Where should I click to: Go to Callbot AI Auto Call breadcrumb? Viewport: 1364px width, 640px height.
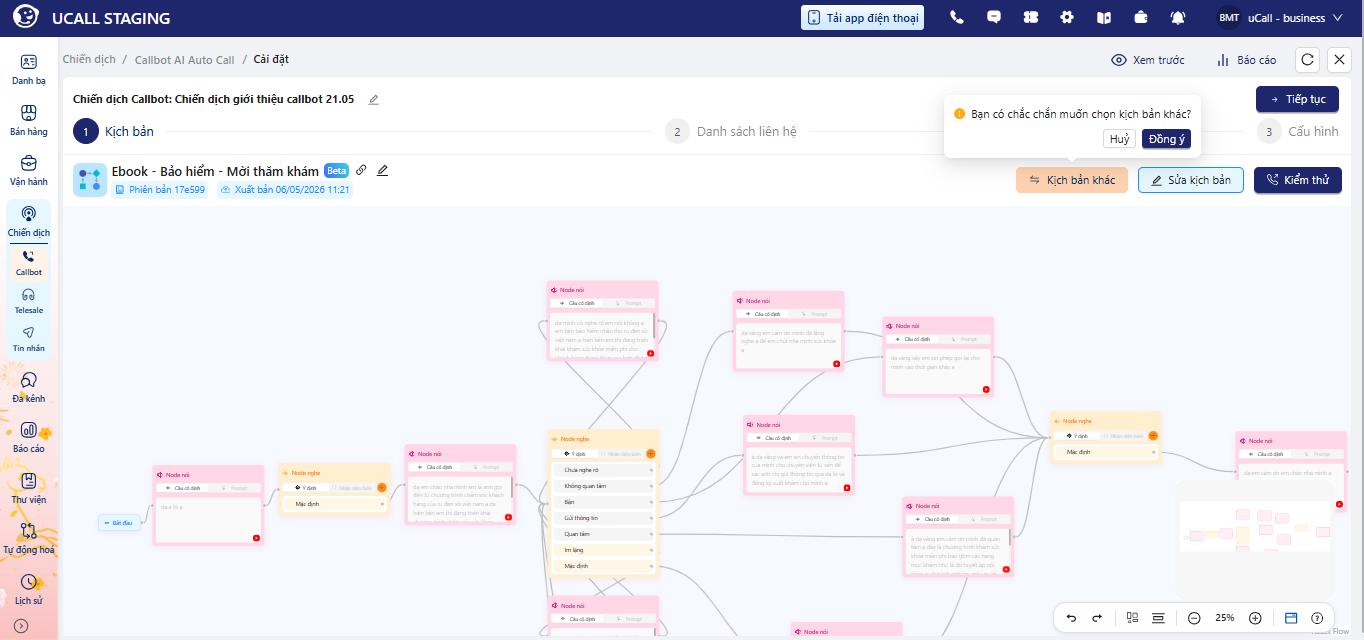185,60
